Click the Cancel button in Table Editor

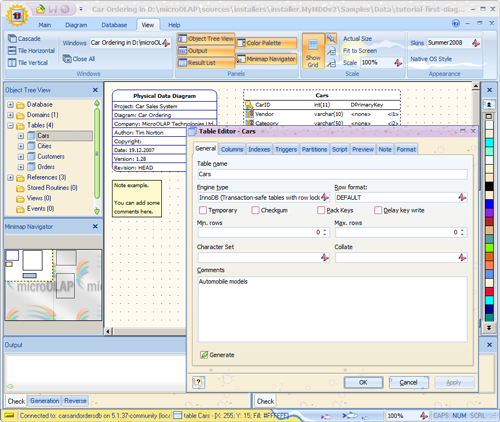408,382
